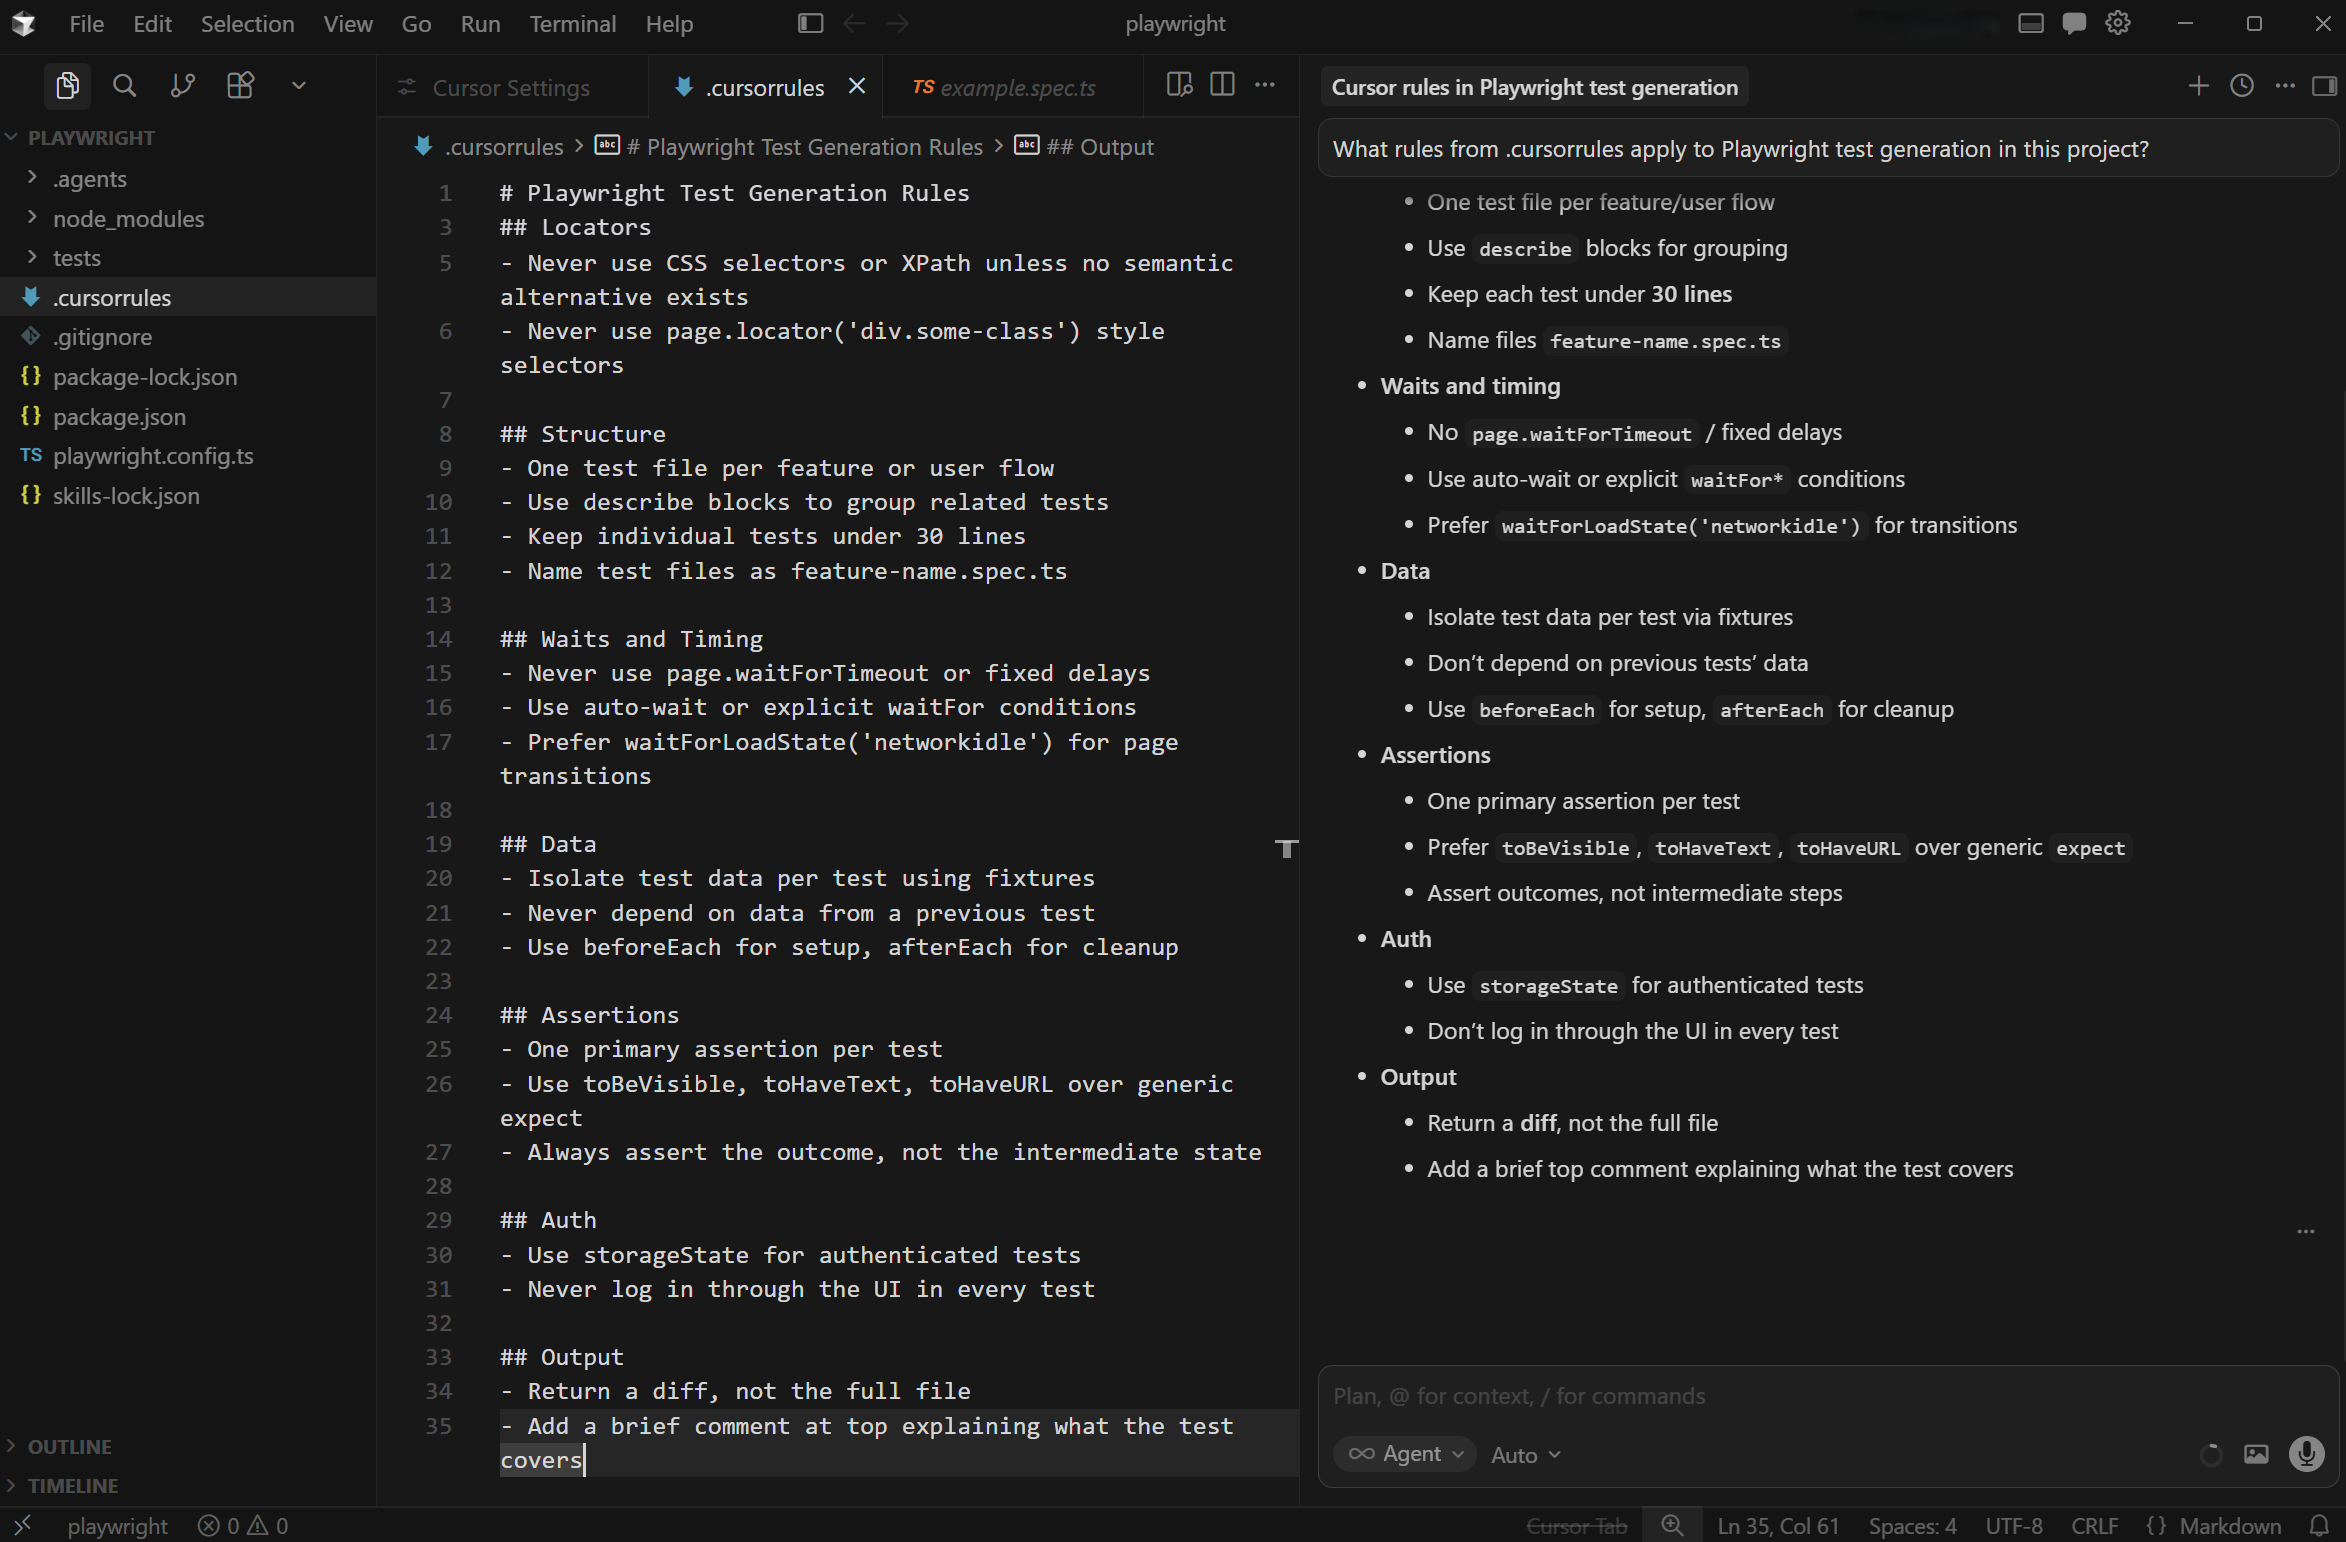Start a new chat with the plus icon

(2199, 87)
